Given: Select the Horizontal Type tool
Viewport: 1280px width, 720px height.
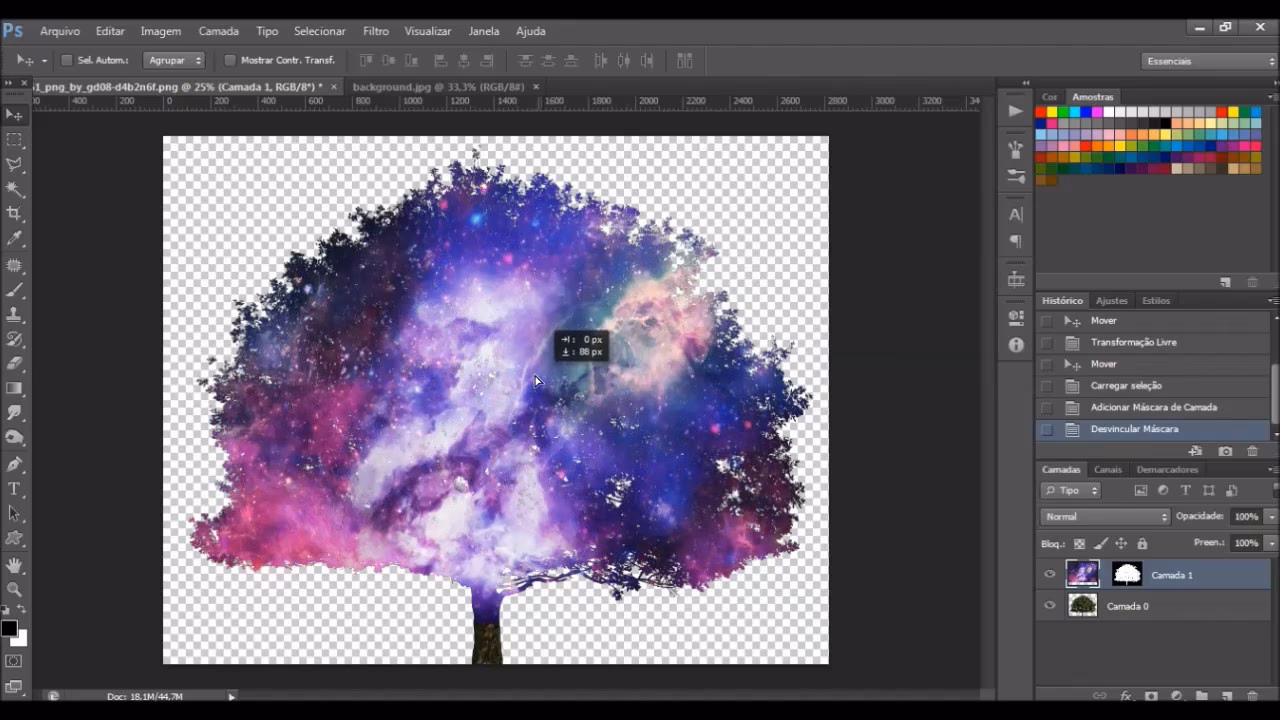Looking at the screenshot, I should tap(14, 489).
